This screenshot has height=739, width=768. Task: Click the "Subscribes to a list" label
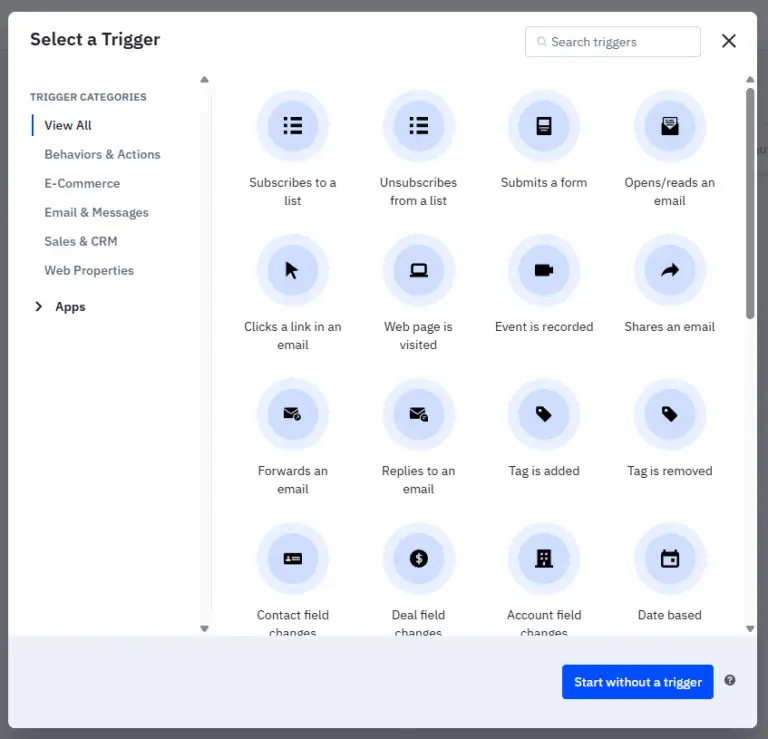292,191
